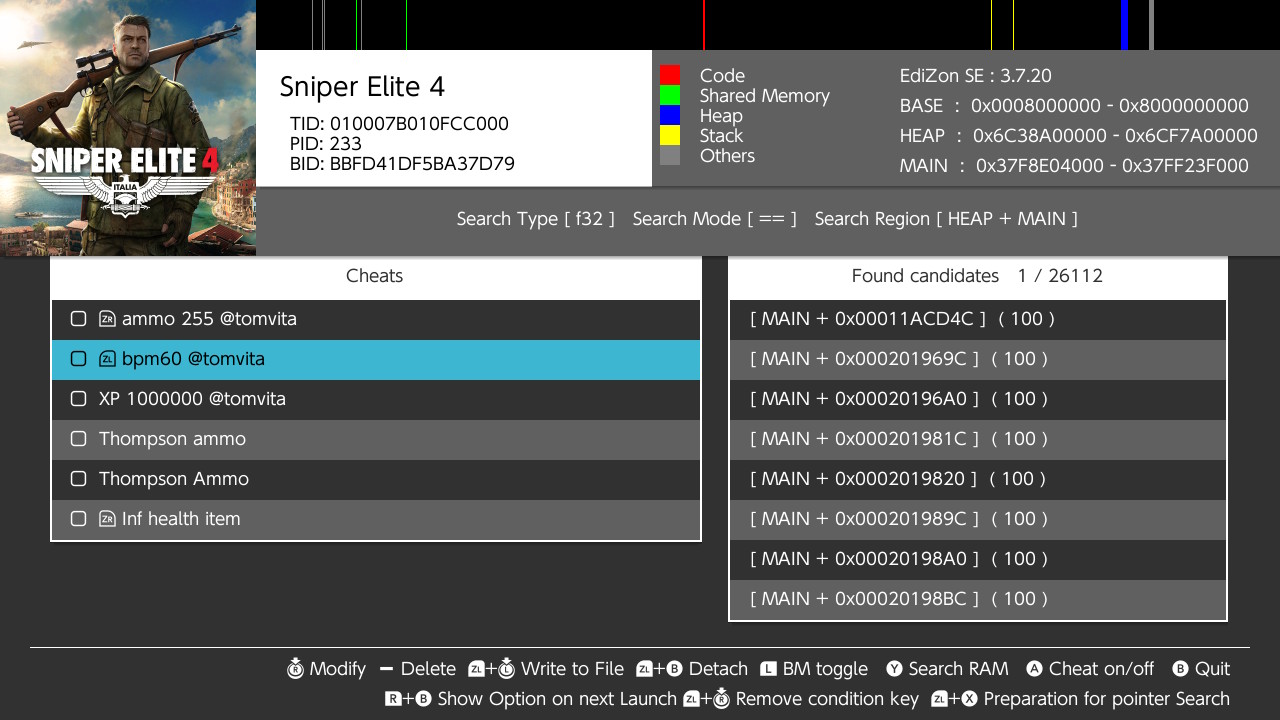Click the red code marker in memory map
Image resolution: width=1280 pixels, height=720 pixels.
[704, 25]
